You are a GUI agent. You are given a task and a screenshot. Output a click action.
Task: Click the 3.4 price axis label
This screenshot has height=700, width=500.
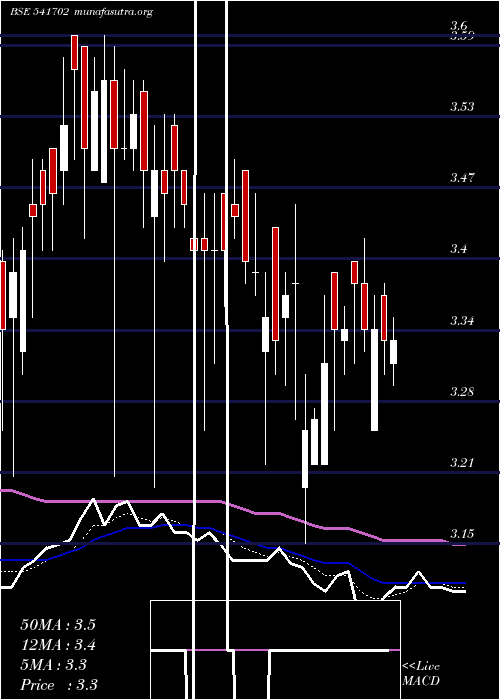pos(458,249)
